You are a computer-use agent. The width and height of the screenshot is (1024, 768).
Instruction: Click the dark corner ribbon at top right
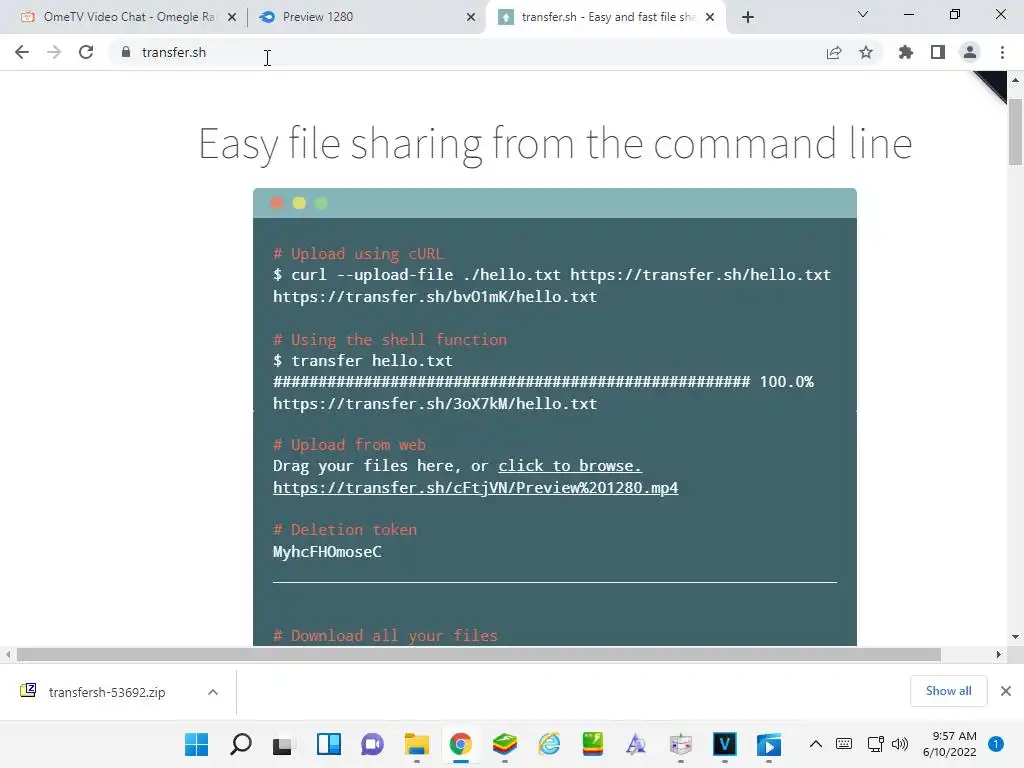pyautogui.click(x=993, y=84)
